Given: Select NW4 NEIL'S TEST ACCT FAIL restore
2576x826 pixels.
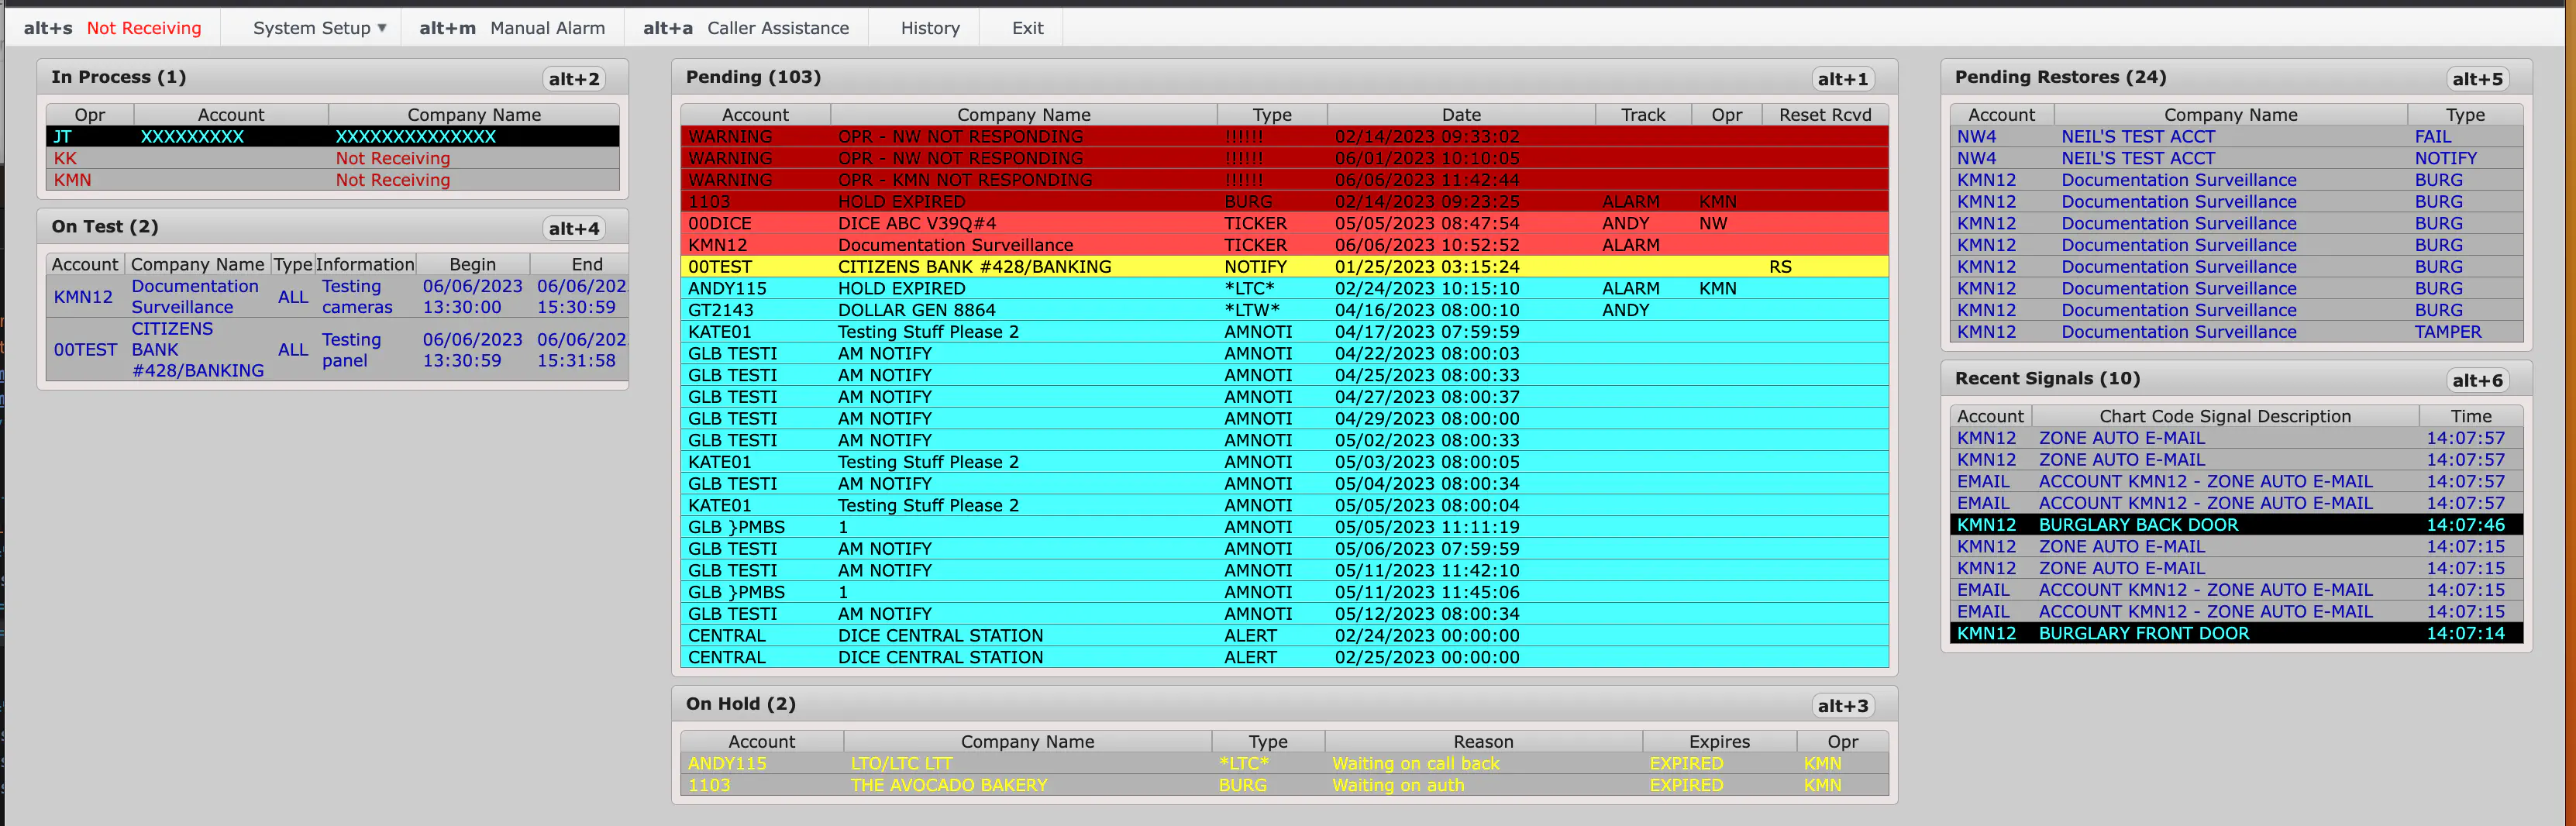Looking at the screenshot, I should pos(2236,137).
